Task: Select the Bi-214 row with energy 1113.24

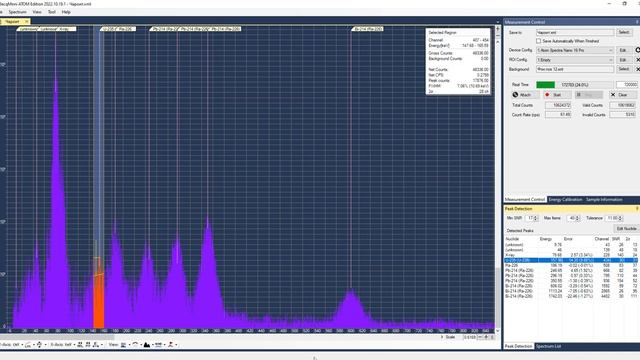Action: pos(571,291)
